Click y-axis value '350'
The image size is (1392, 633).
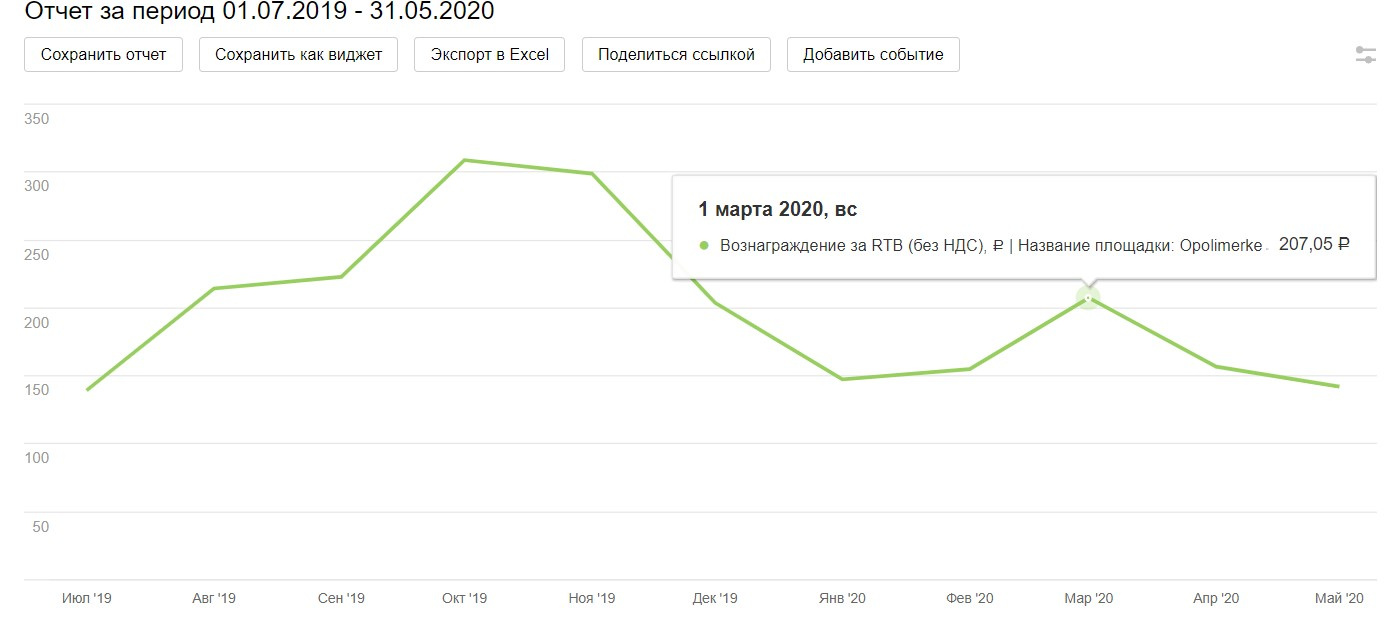[x=36, y=119]
